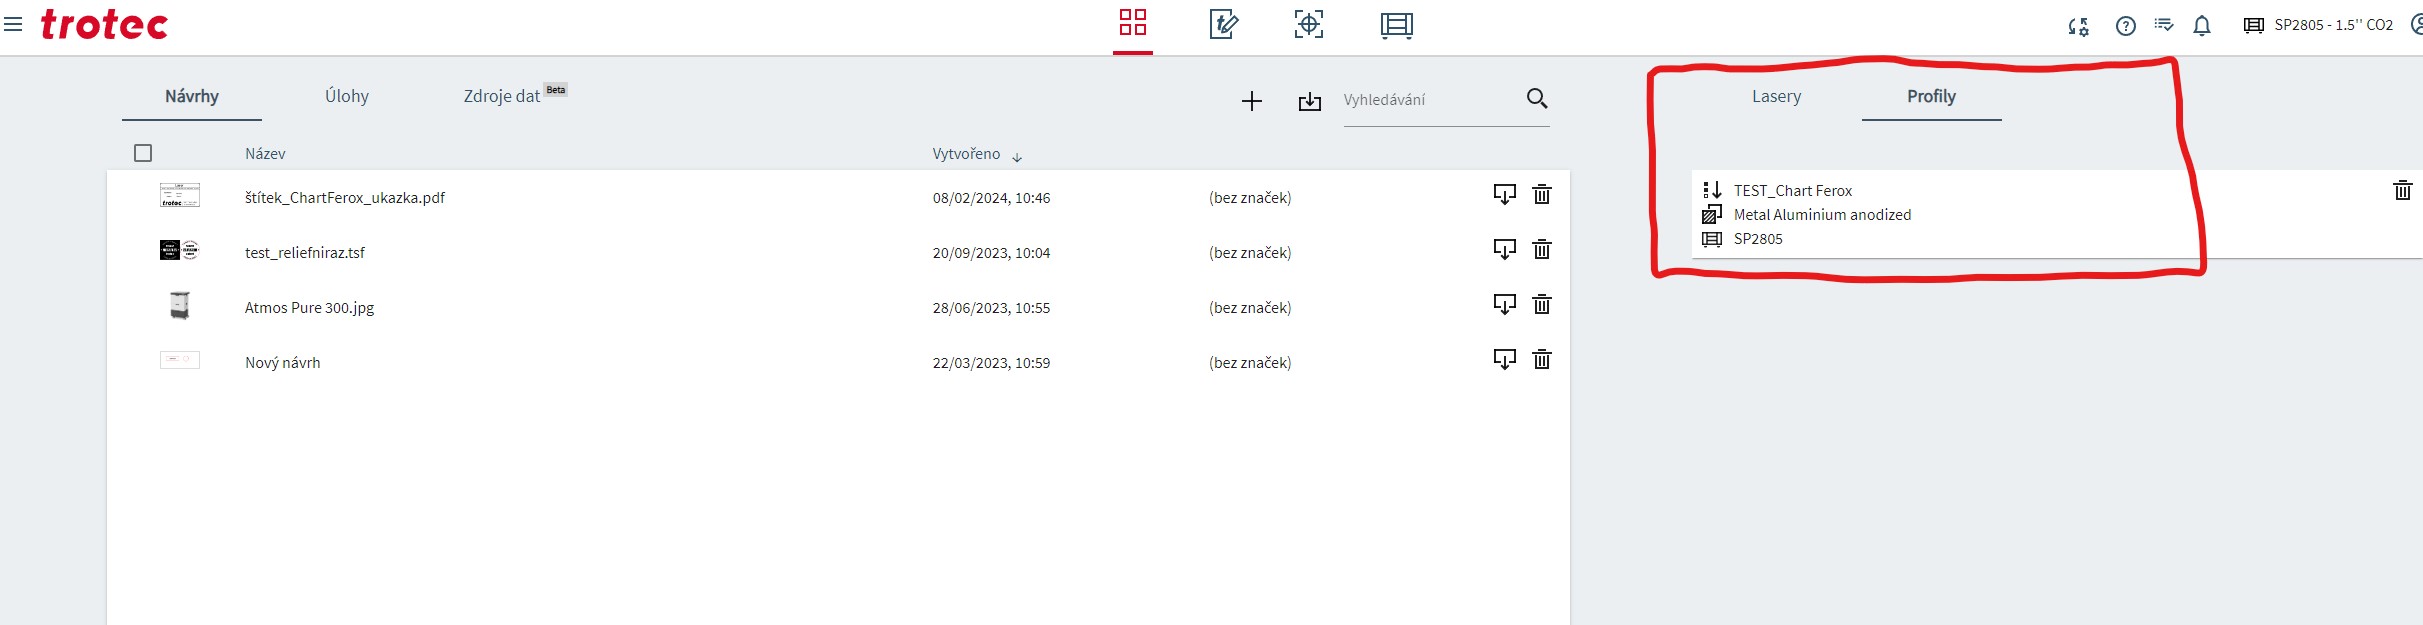Click the help question mark icon
The height and width of the screenshot is (625, 2423).
coord(2125,26)
